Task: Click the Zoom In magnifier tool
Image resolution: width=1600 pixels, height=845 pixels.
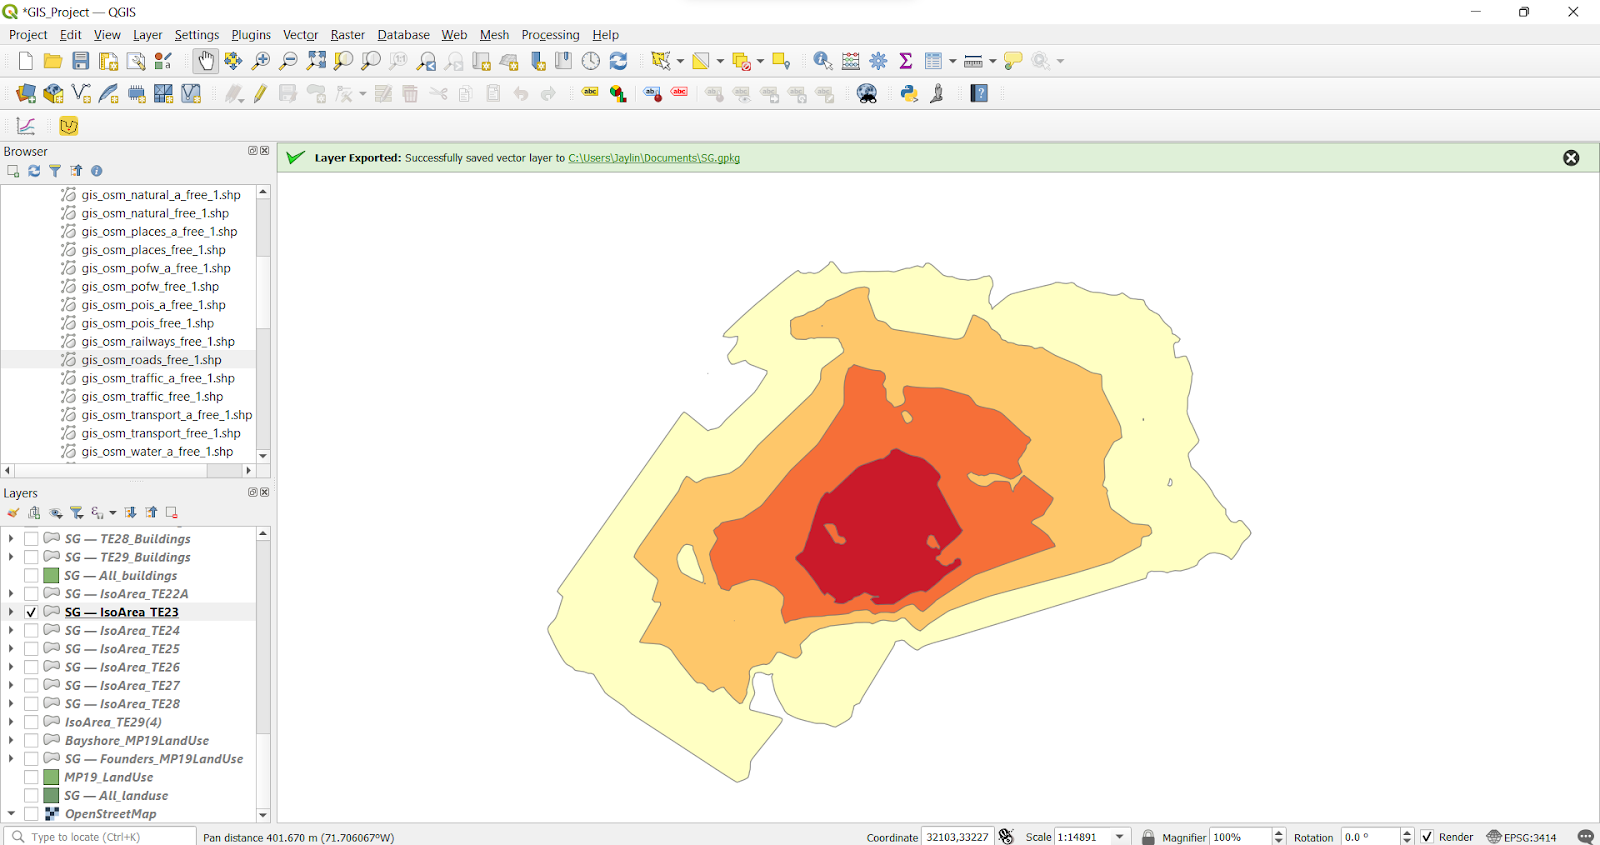Action: (261, 61)
